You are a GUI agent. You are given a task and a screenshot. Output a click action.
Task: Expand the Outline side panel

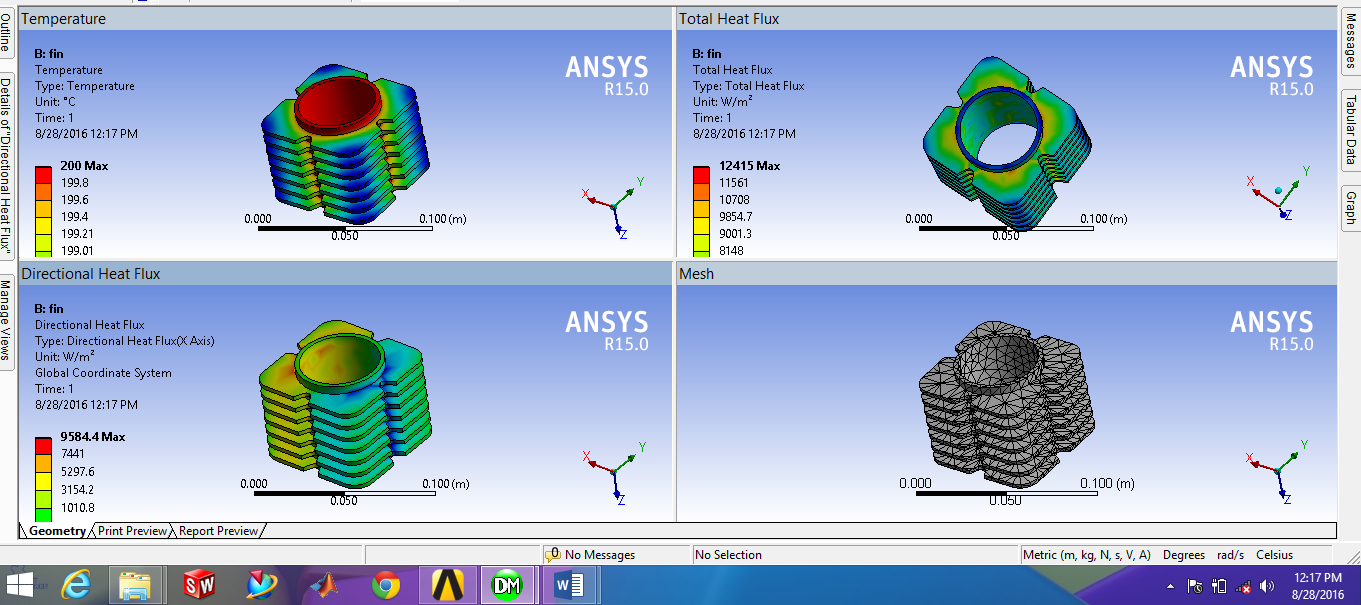point(5,34)
